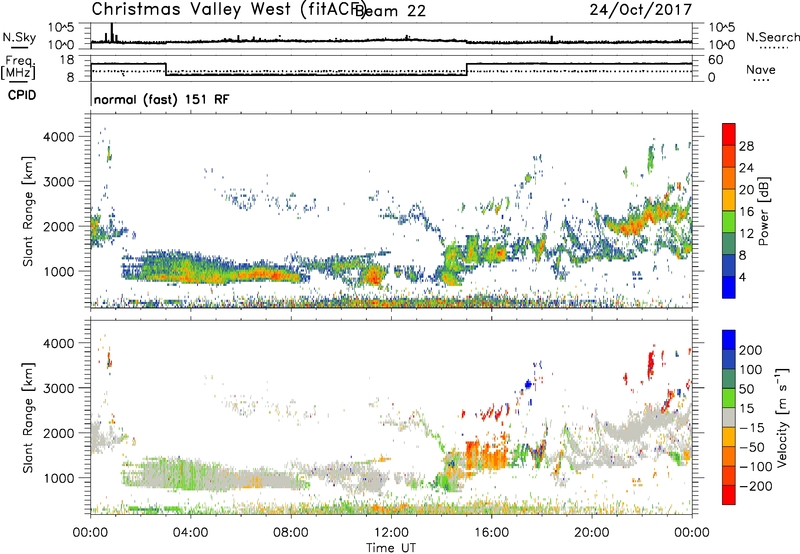Screen dimensions: 800x554
Task: Click the 'Nave' legend label
Action: tap(761, 69)
